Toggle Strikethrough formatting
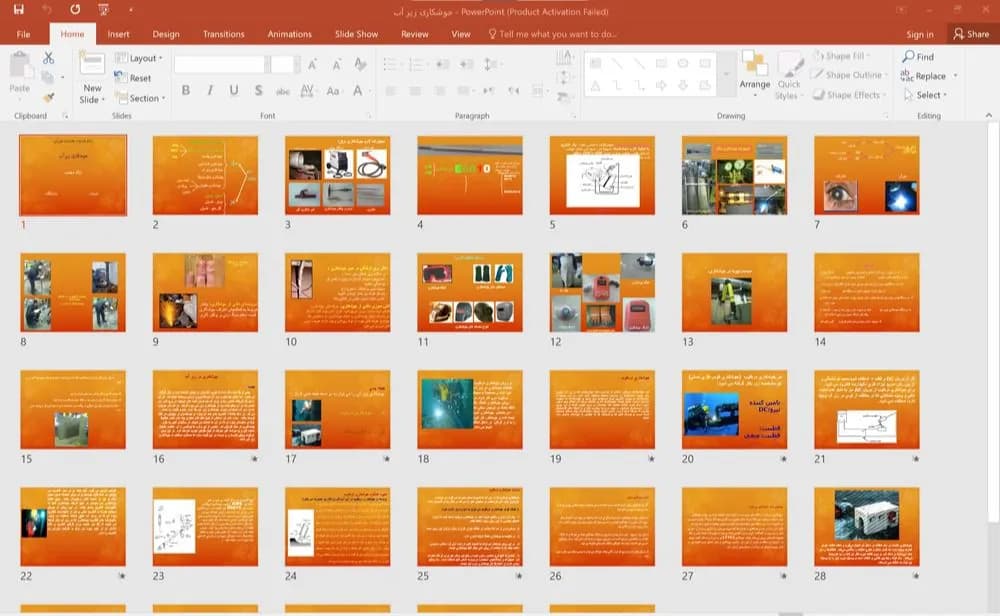 coord(283,91)
